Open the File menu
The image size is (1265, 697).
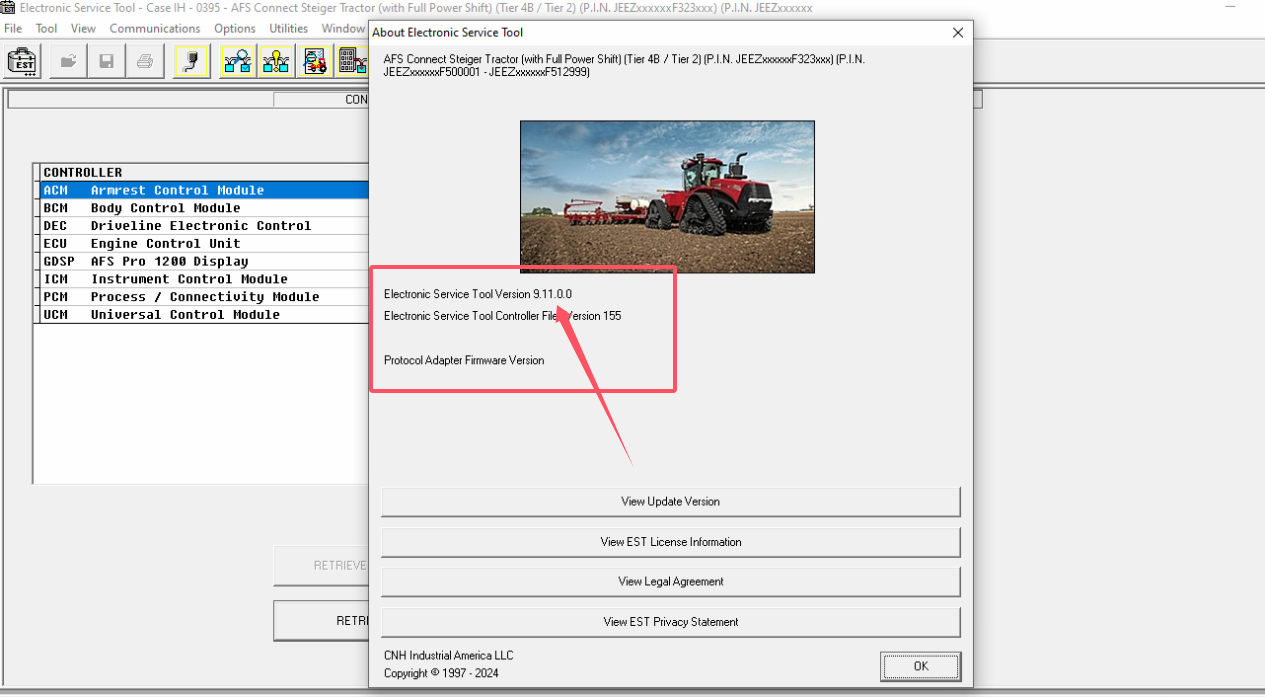click(x=13, y=28)
